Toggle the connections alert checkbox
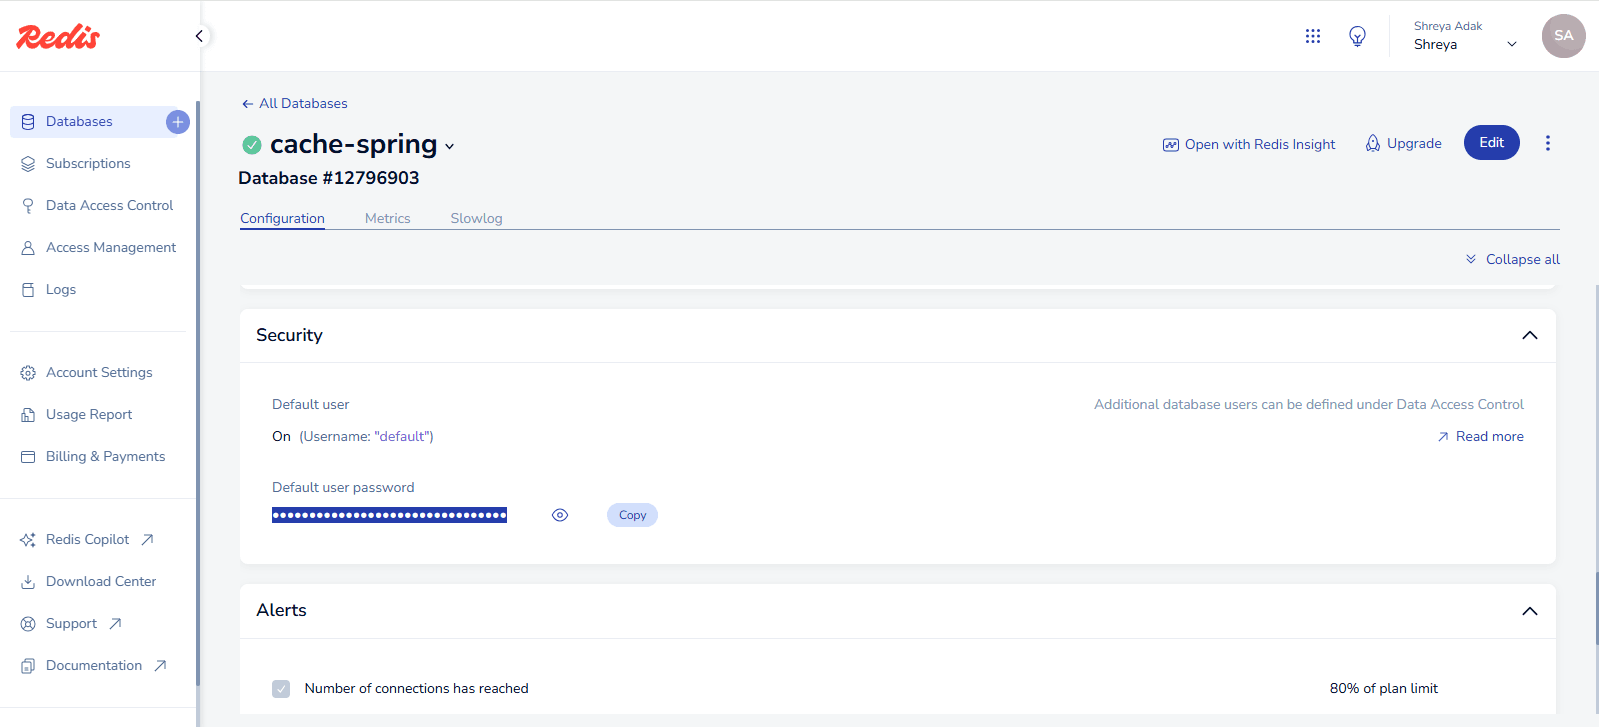1599x727 pixels. pos(281,689)
